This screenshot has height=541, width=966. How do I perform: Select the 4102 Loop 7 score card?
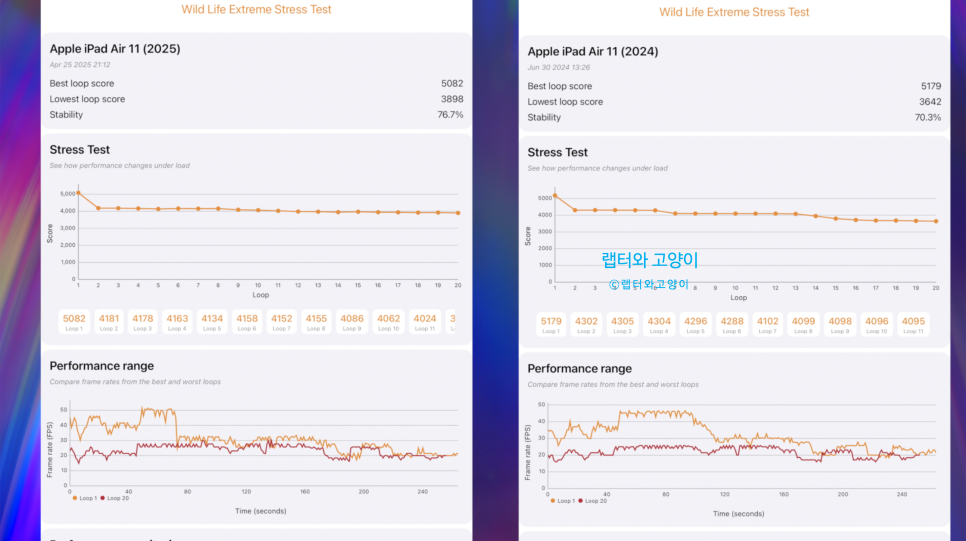pos(768,324)
